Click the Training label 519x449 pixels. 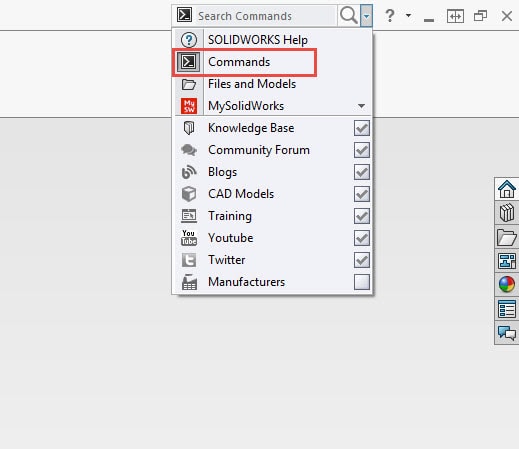tap(230, 216)
